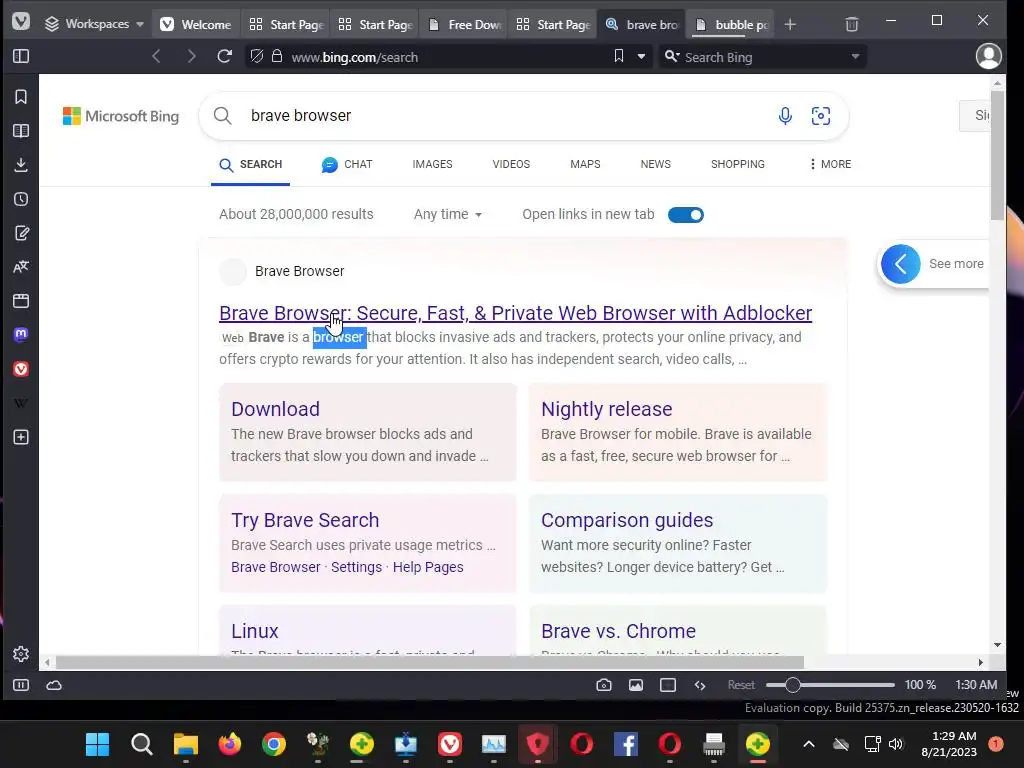1024x768 pixels.
Task: Open the Help Pages link
Action: [x=428, y=567]
